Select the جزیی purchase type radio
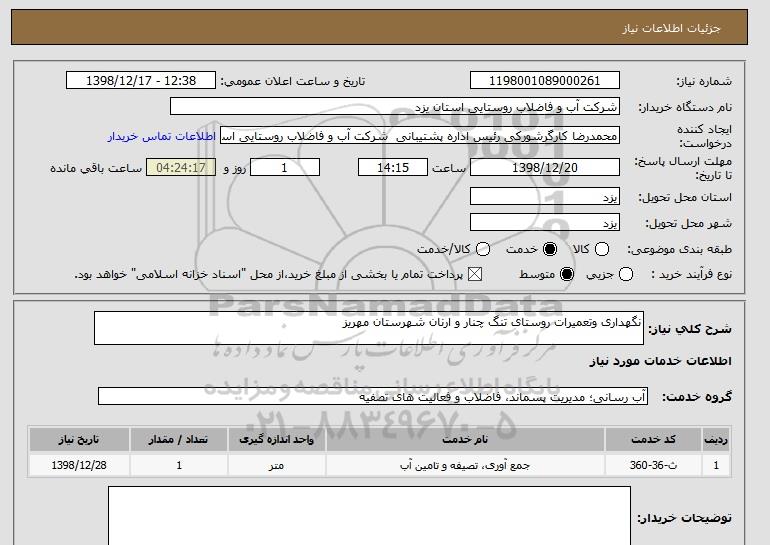This screenshot has width=770, height=545. (626, 274)
